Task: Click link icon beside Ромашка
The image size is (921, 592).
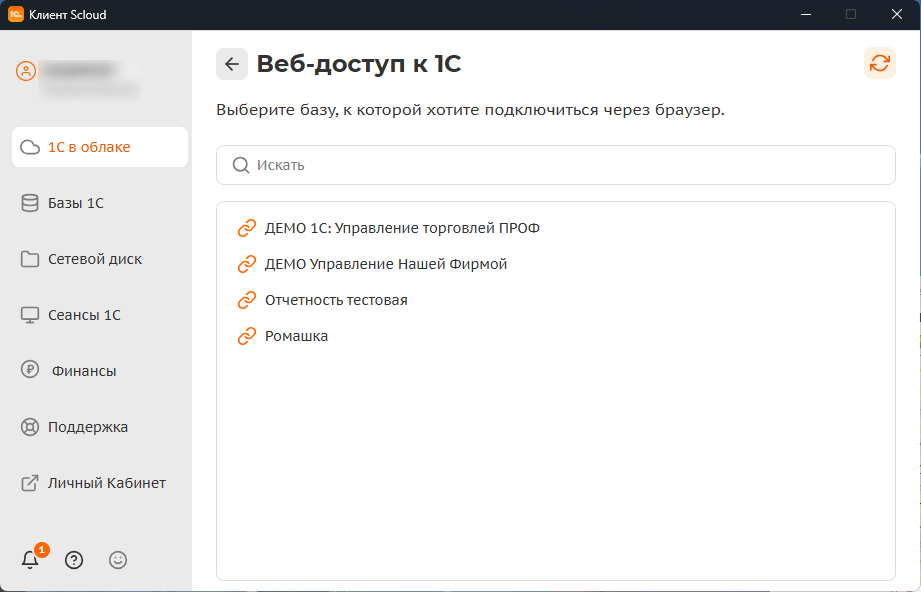Action: tap(247, 336)
